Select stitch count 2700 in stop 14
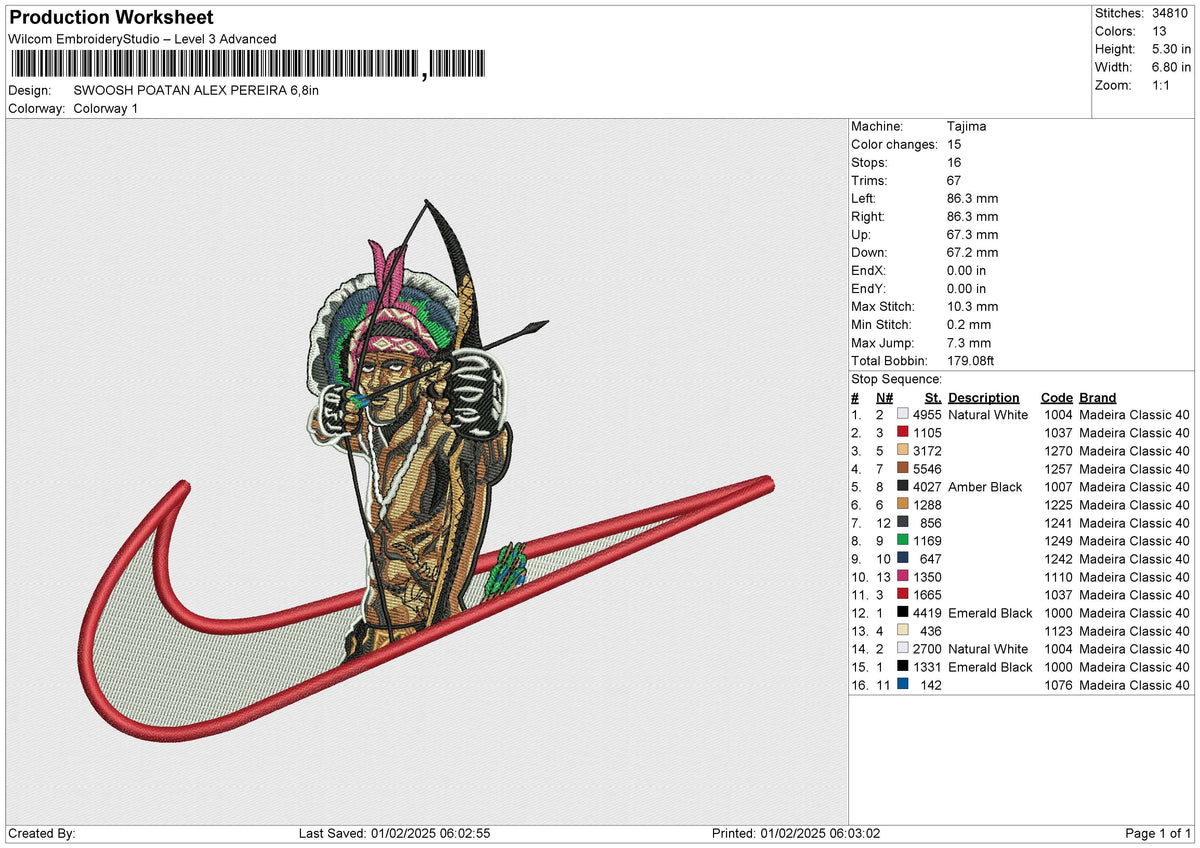The image size is (1200, 848). 928,648
